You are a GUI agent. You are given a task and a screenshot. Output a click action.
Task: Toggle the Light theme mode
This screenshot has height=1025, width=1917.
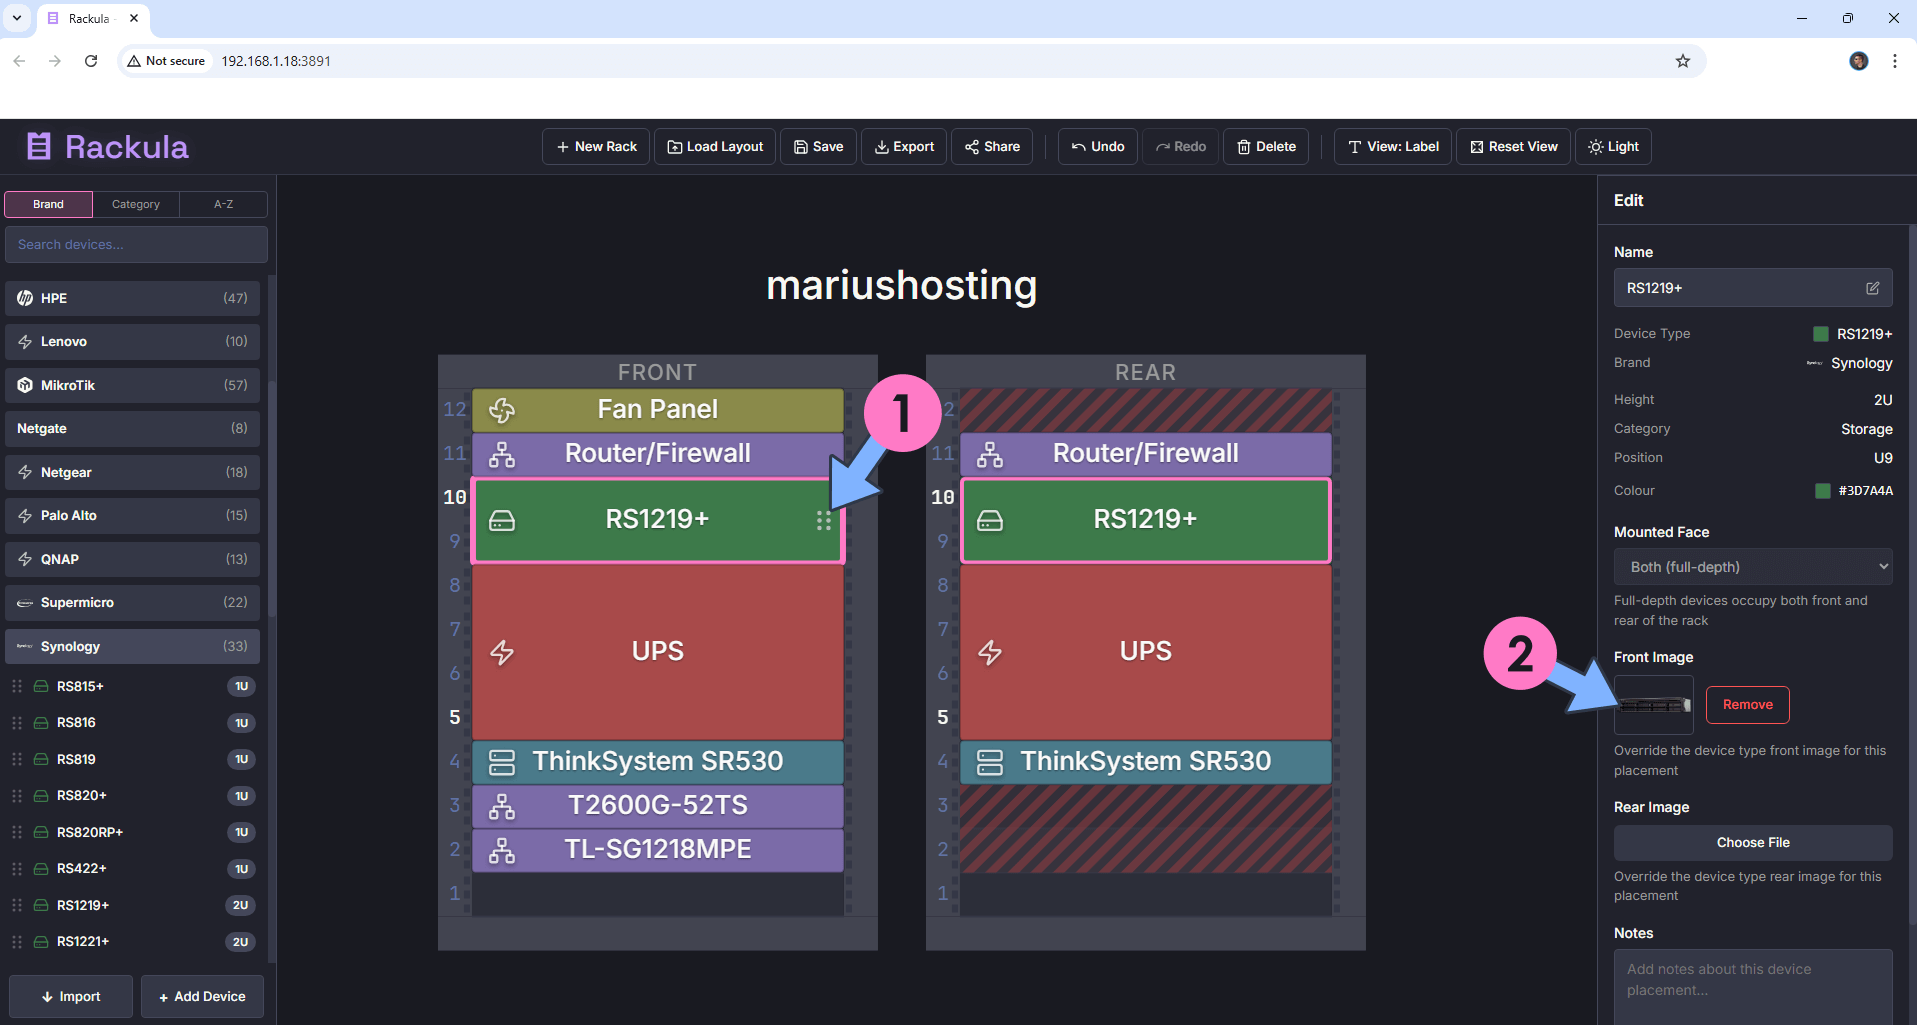coord(1613,147)
